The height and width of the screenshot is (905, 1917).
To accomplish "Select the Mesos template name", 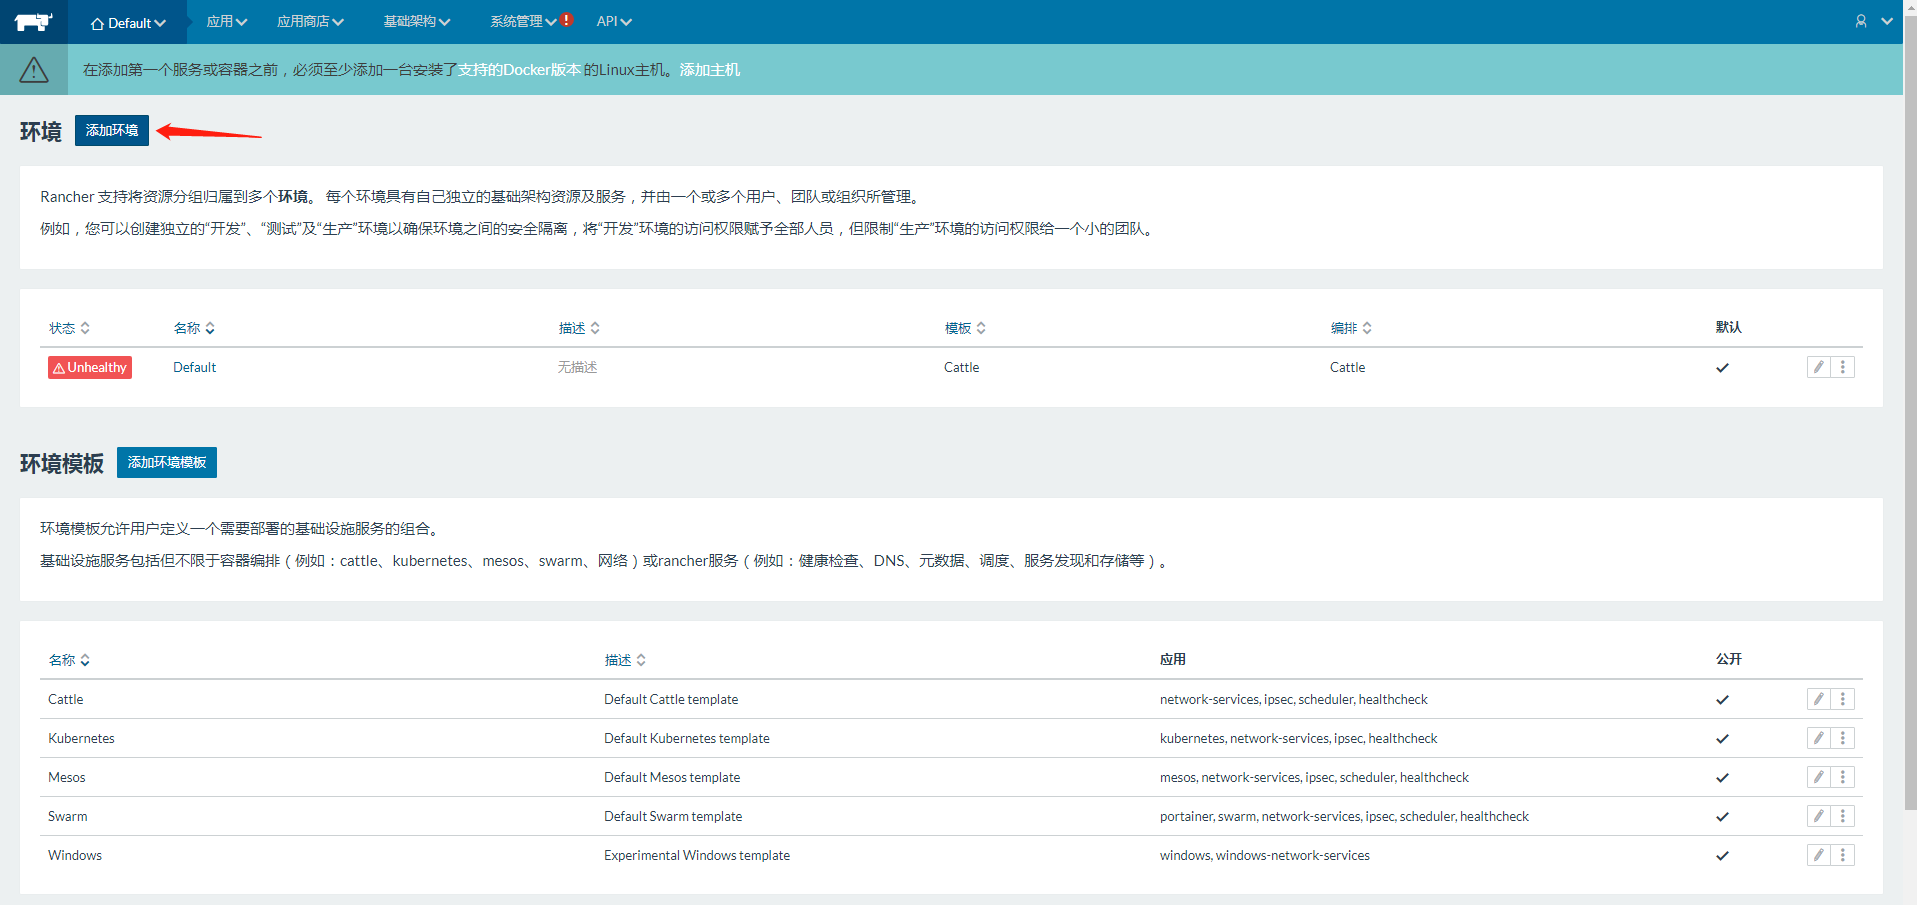I will point(67,777).
